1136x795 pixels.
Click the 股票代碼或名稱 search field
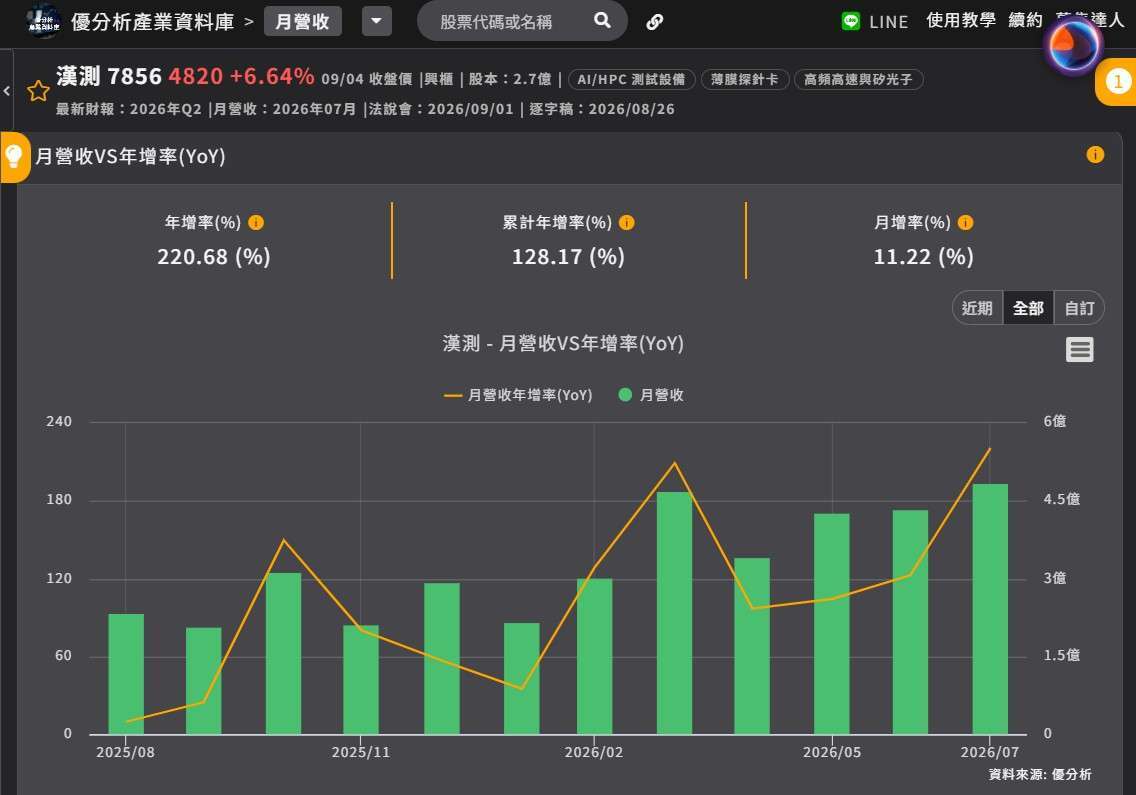click(507, 22)
